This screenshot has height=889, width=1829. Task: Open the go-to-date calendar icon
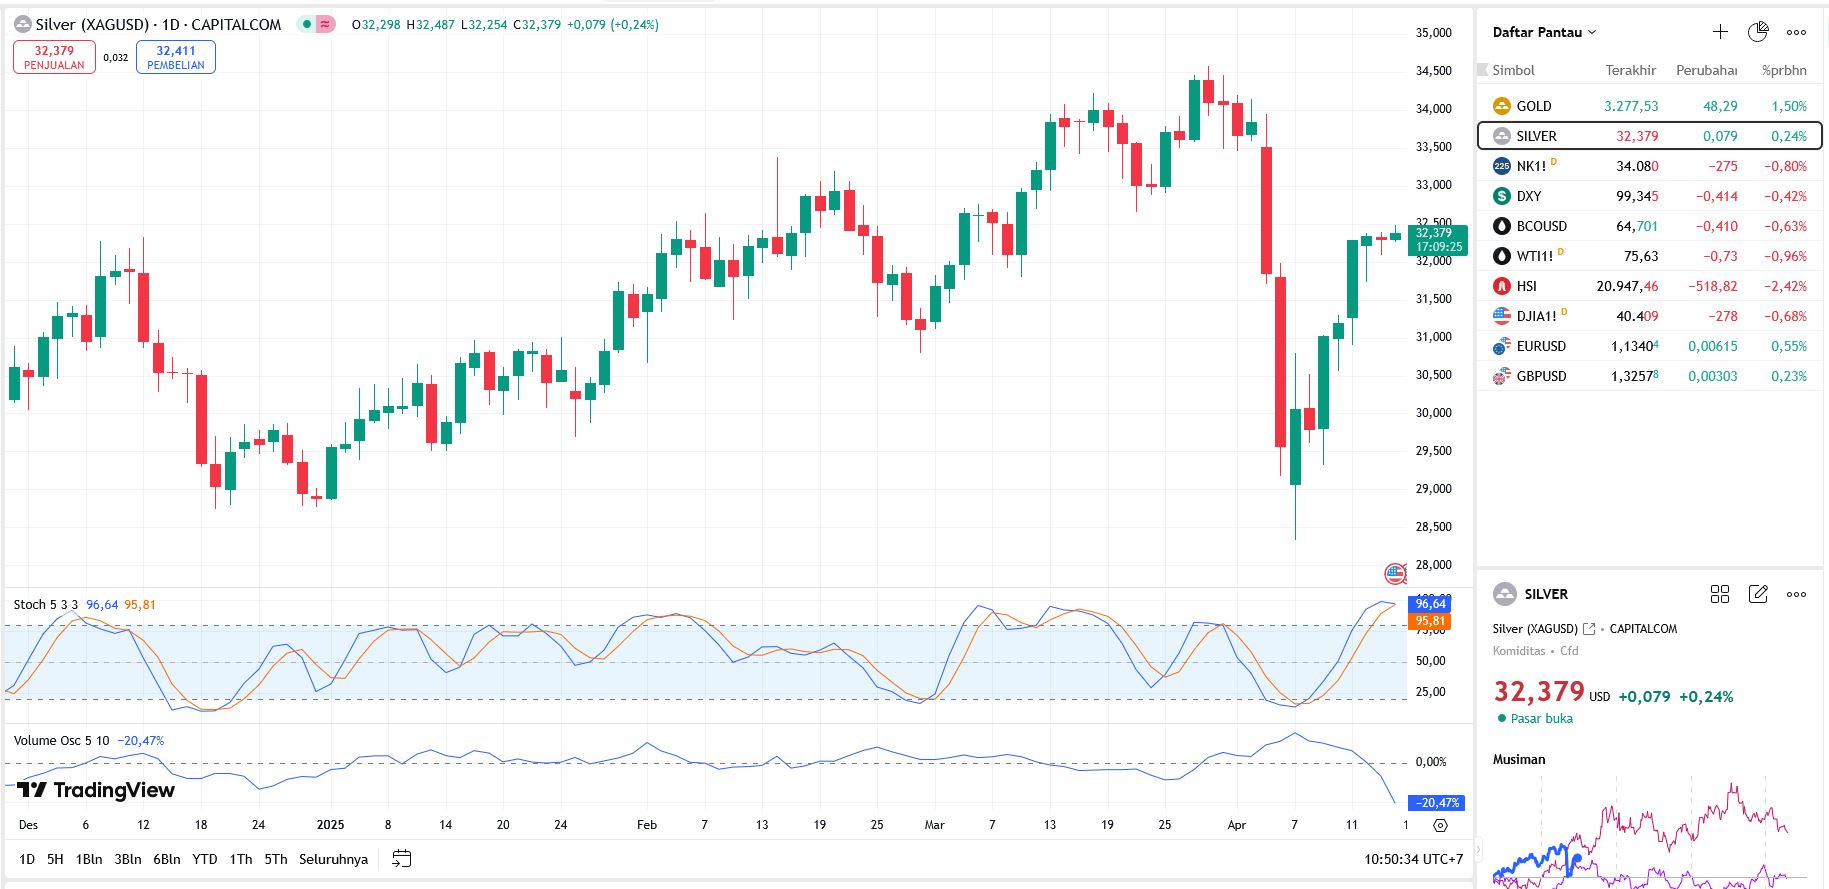coord(402,859)
